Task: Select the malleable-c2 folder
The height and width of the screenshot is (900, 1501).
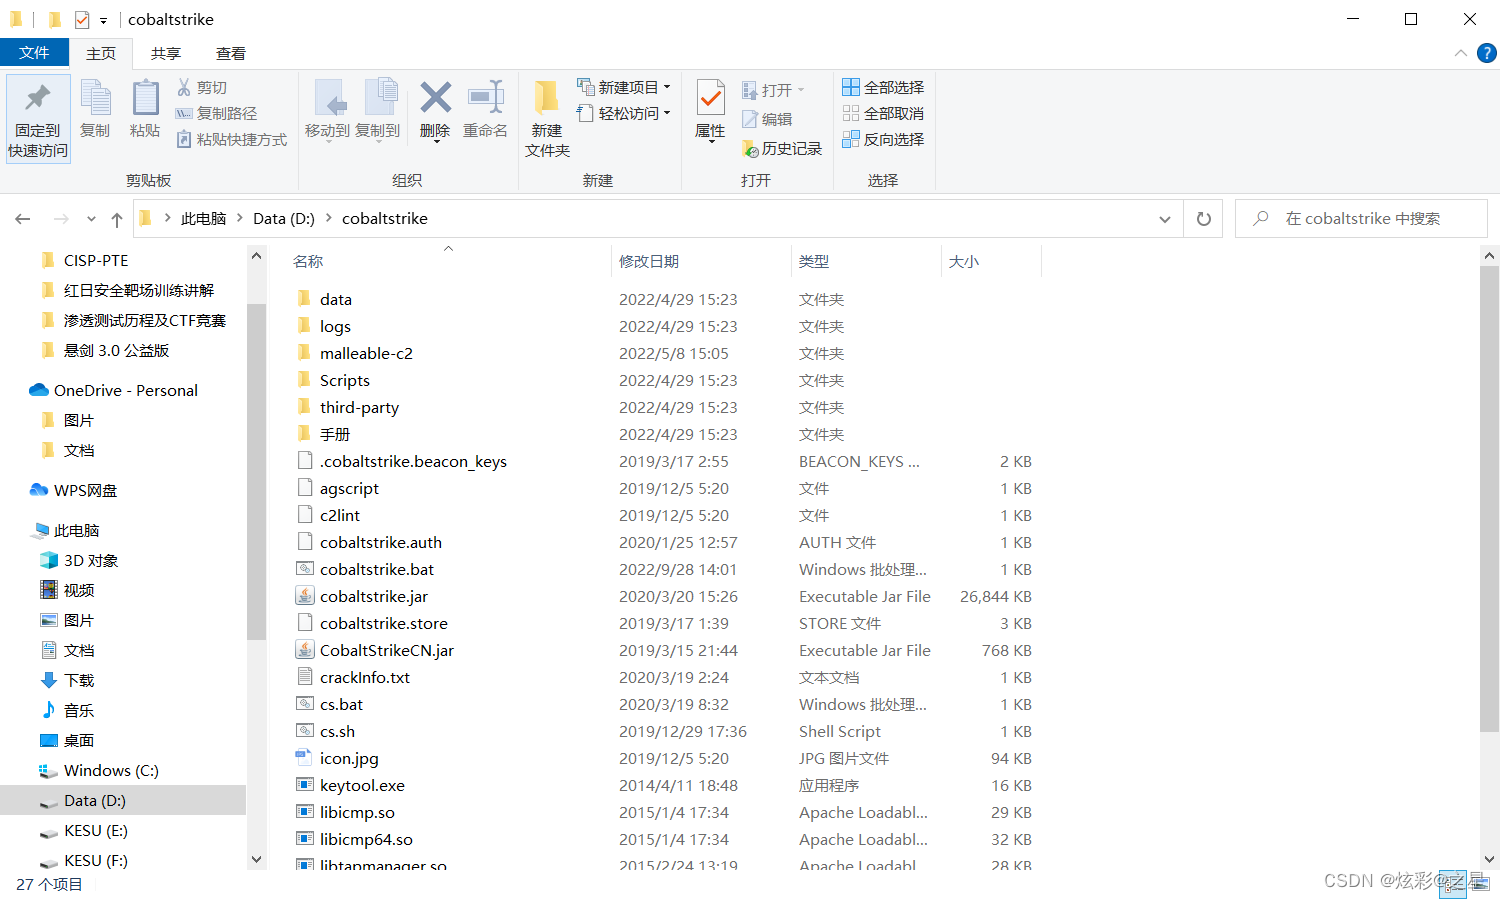Action: (x=366, y=353)
